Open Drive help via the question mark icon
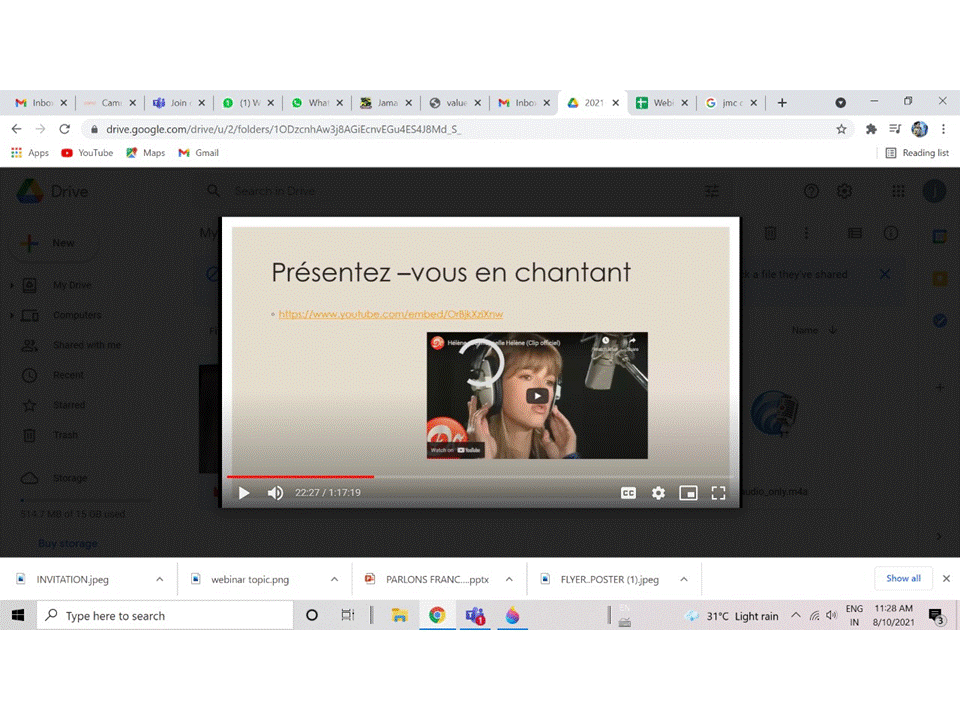This screenshot has height=720, width=960. point(811,192)
